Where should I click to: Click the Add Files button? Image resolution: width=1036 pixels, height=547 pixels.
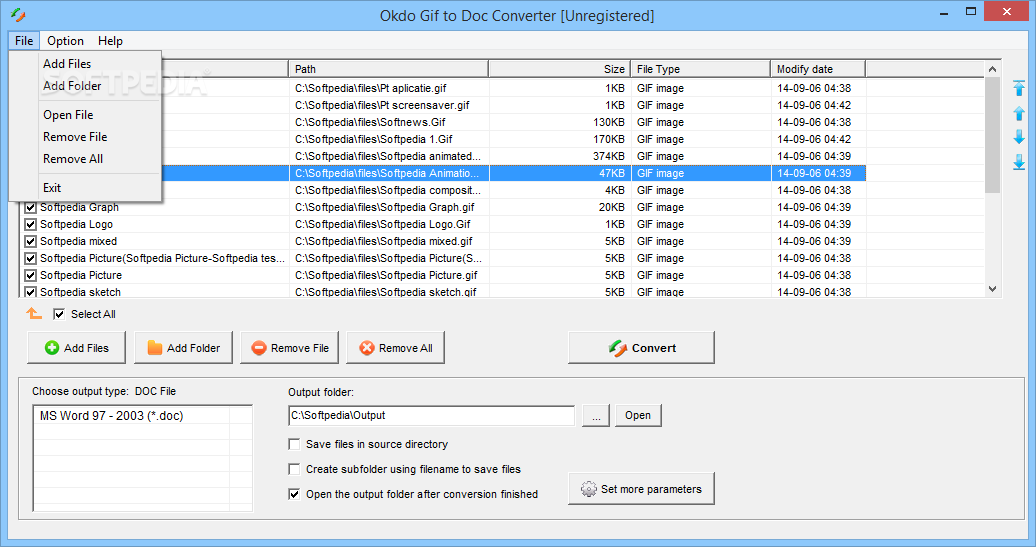77,347
